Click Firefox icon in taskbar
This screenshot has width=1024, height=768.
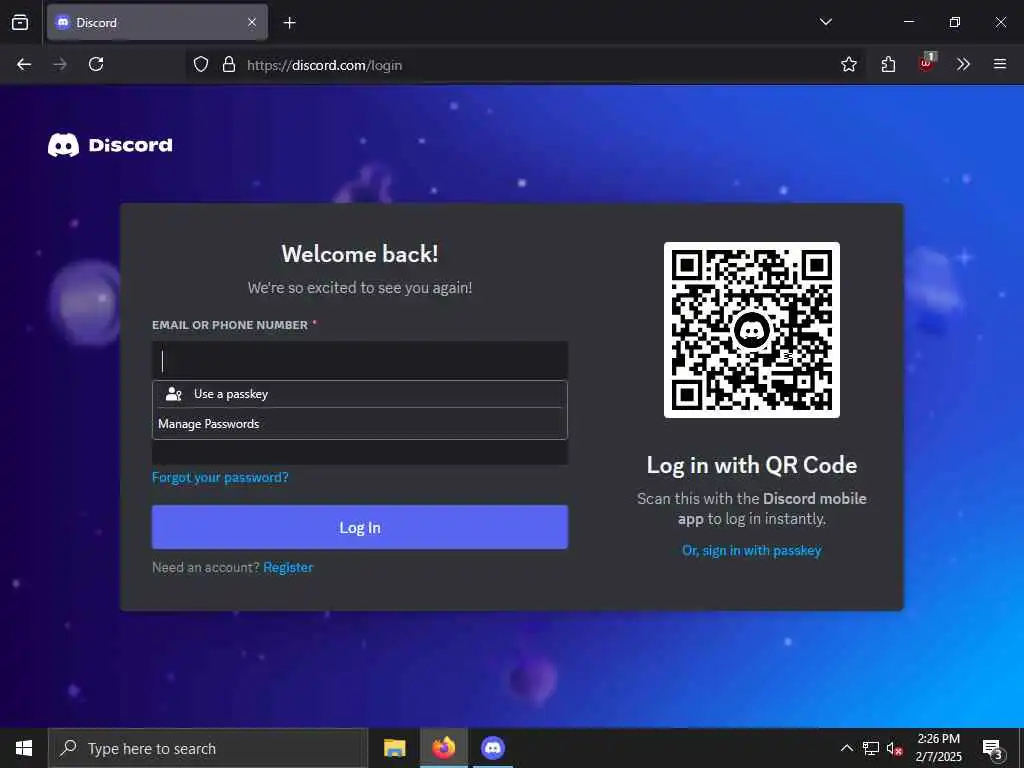(443, 748)
